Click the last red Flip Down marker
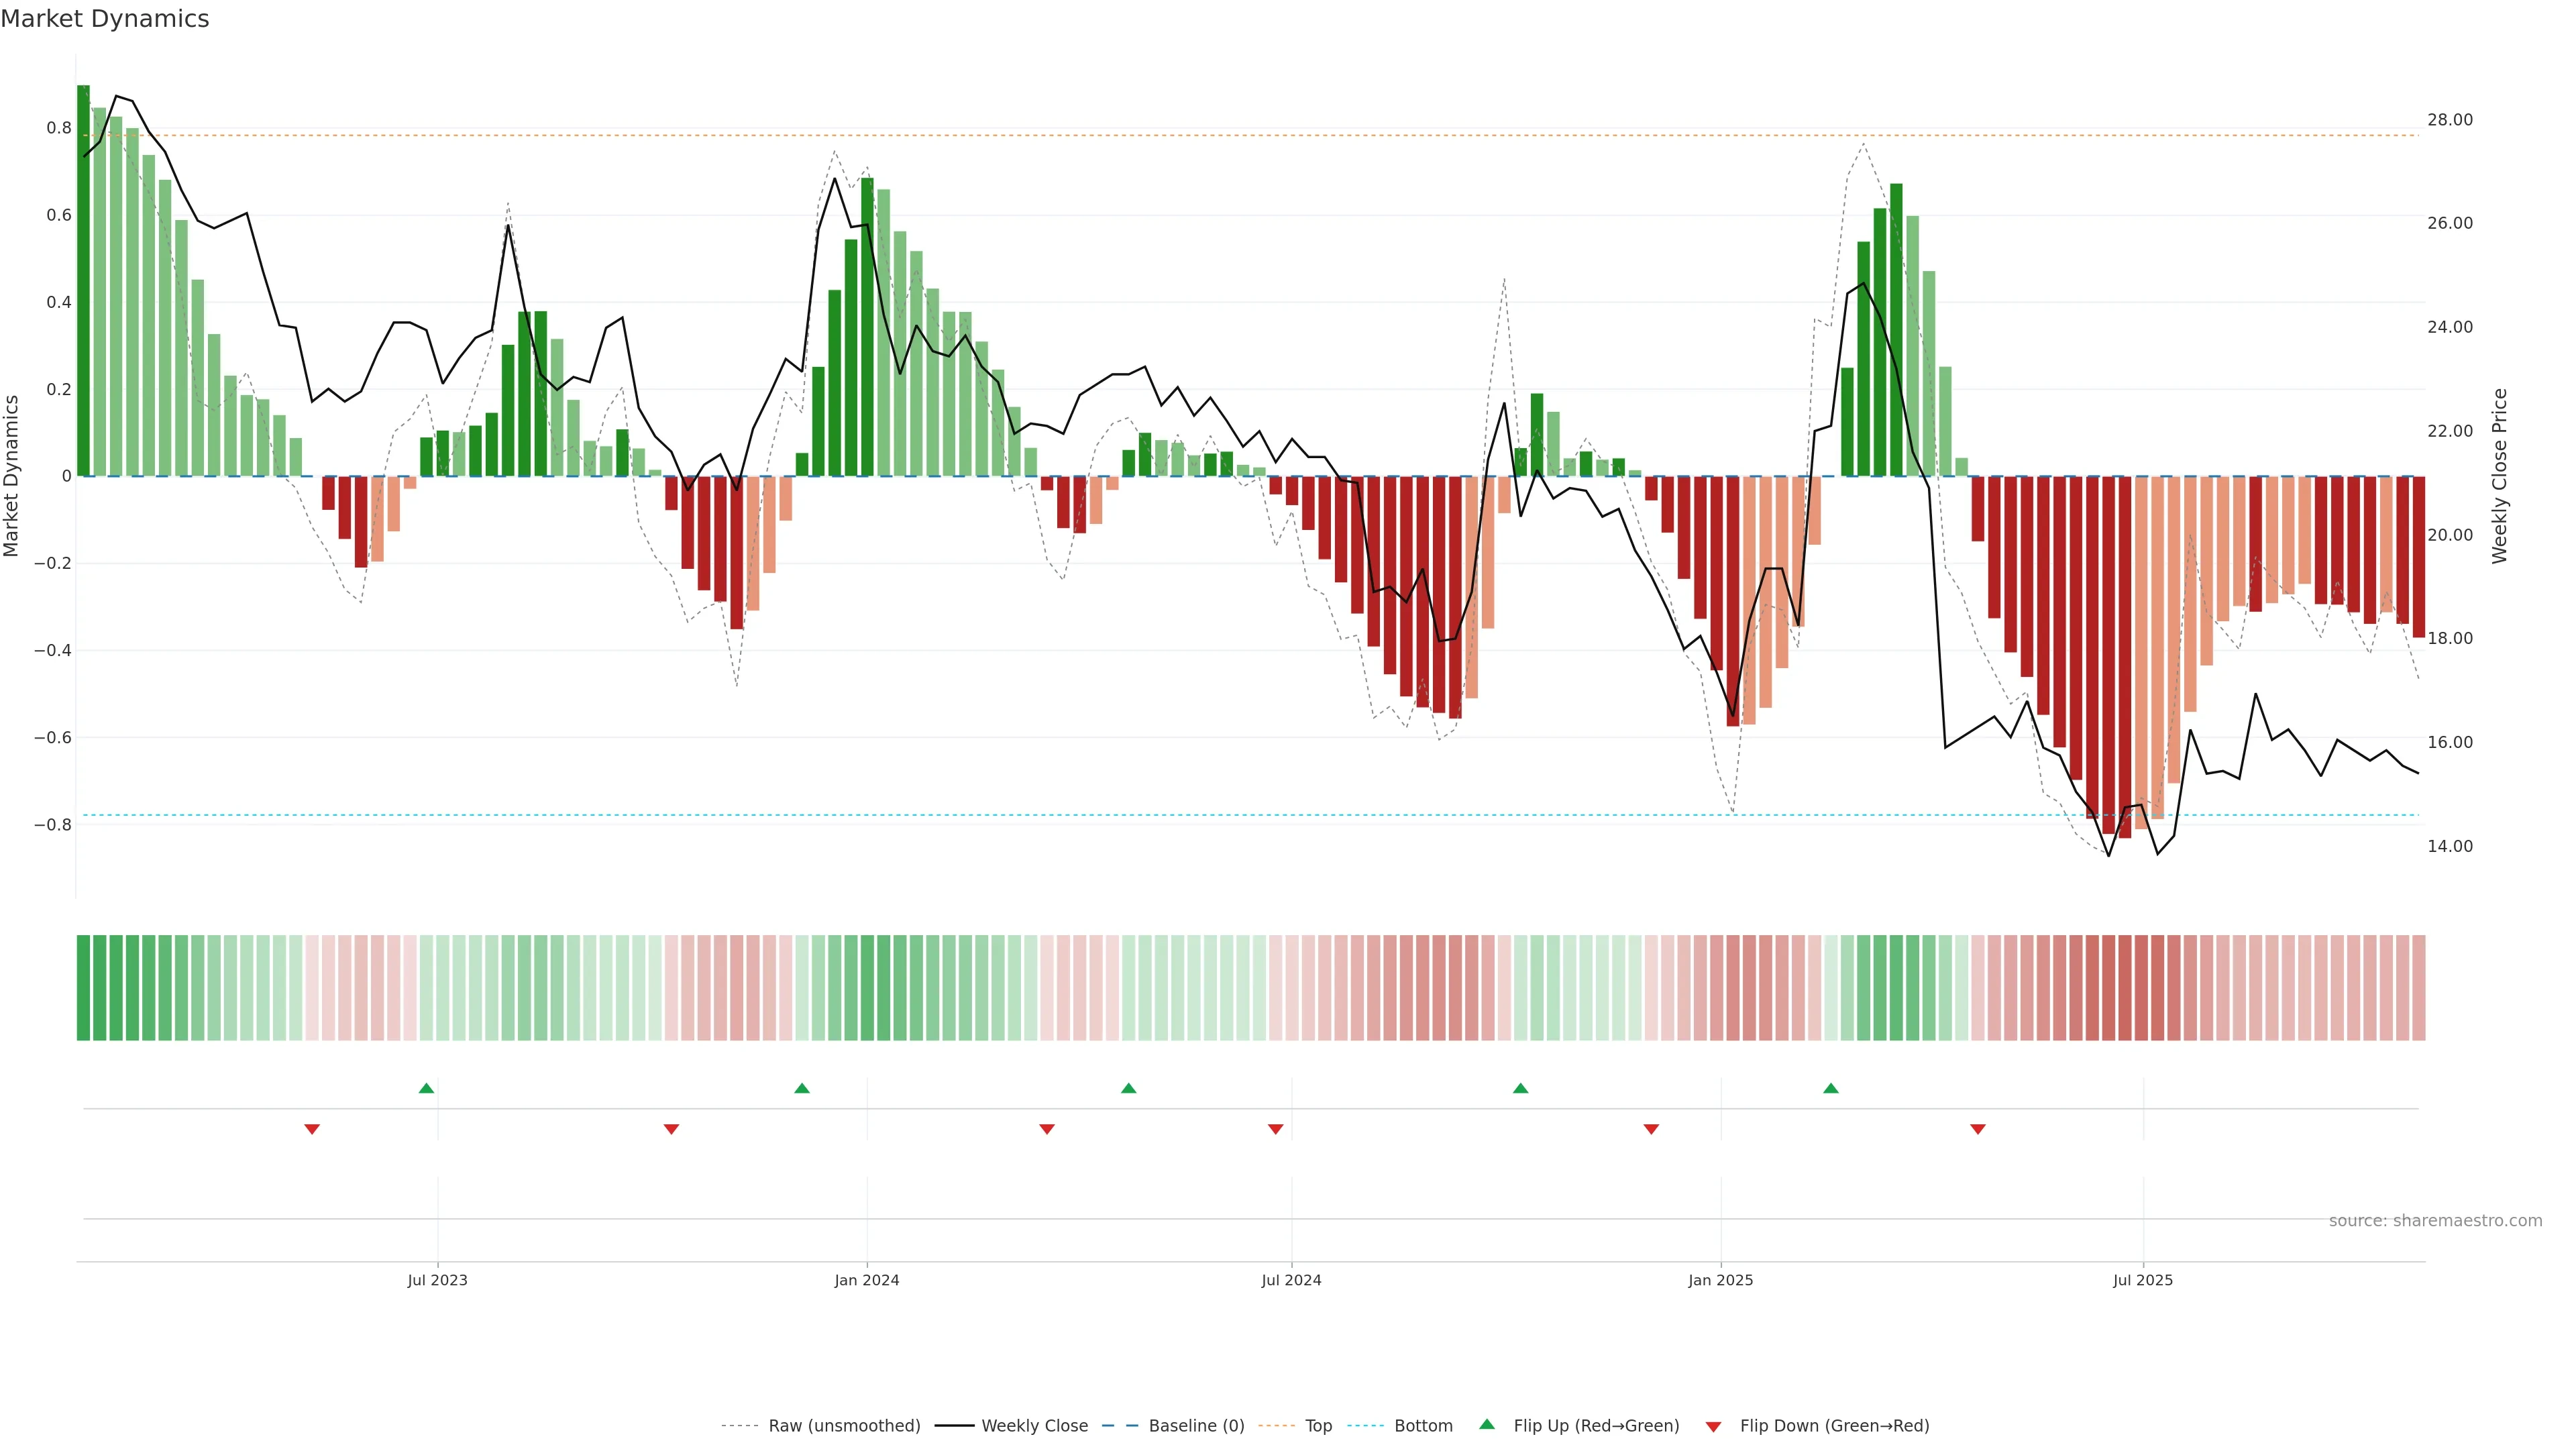 click(1977, 1129)
